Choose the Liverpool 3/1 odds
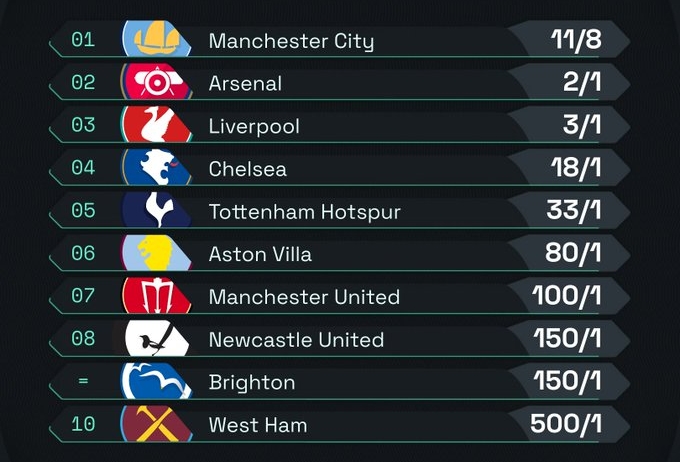The width and height of the screenshot is (680, 462). click(x=582, y=125)
